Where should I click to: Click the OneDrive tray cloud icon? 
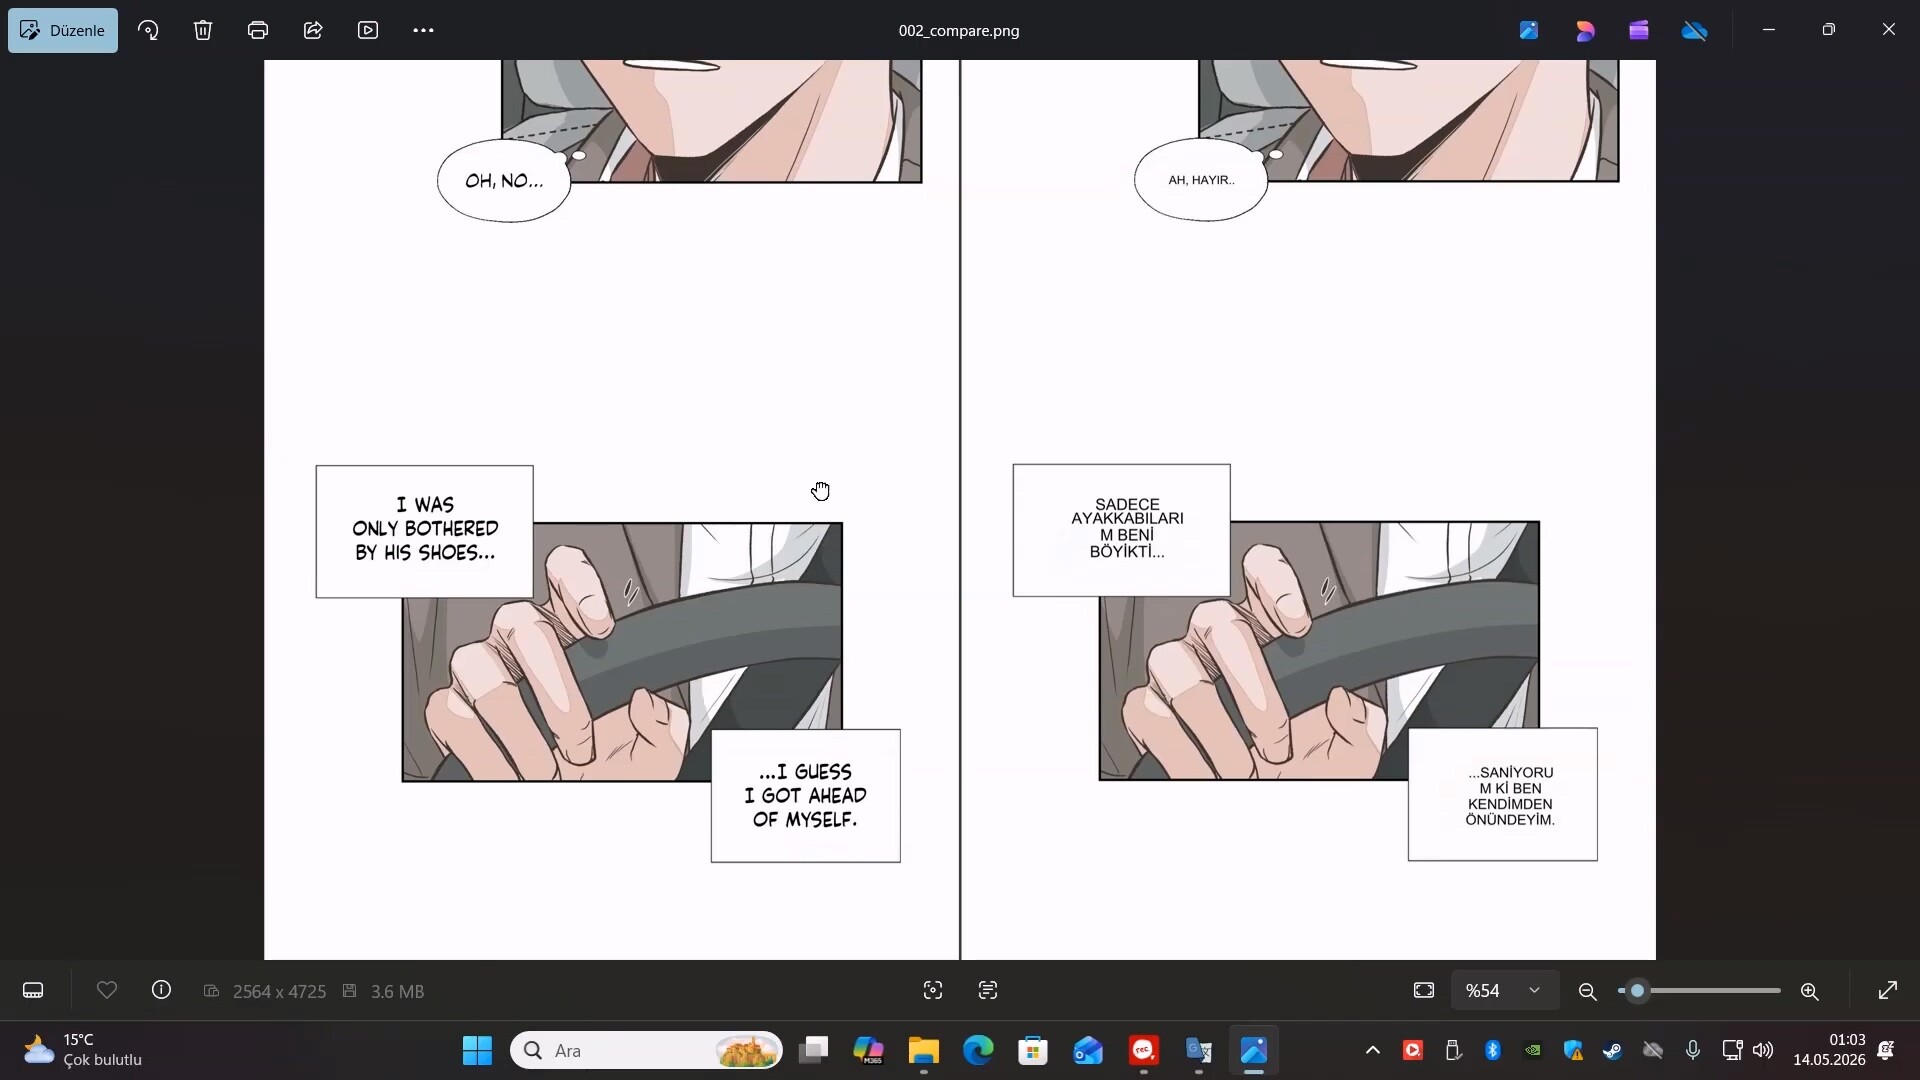[1653, 1050]
